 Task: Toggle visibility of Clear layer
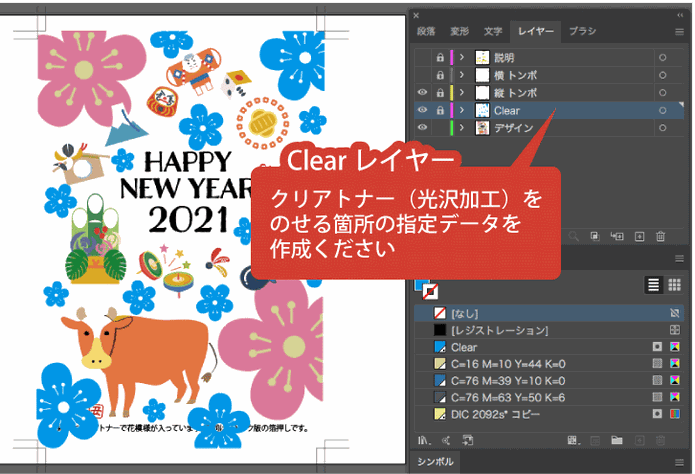coord(422,110)
